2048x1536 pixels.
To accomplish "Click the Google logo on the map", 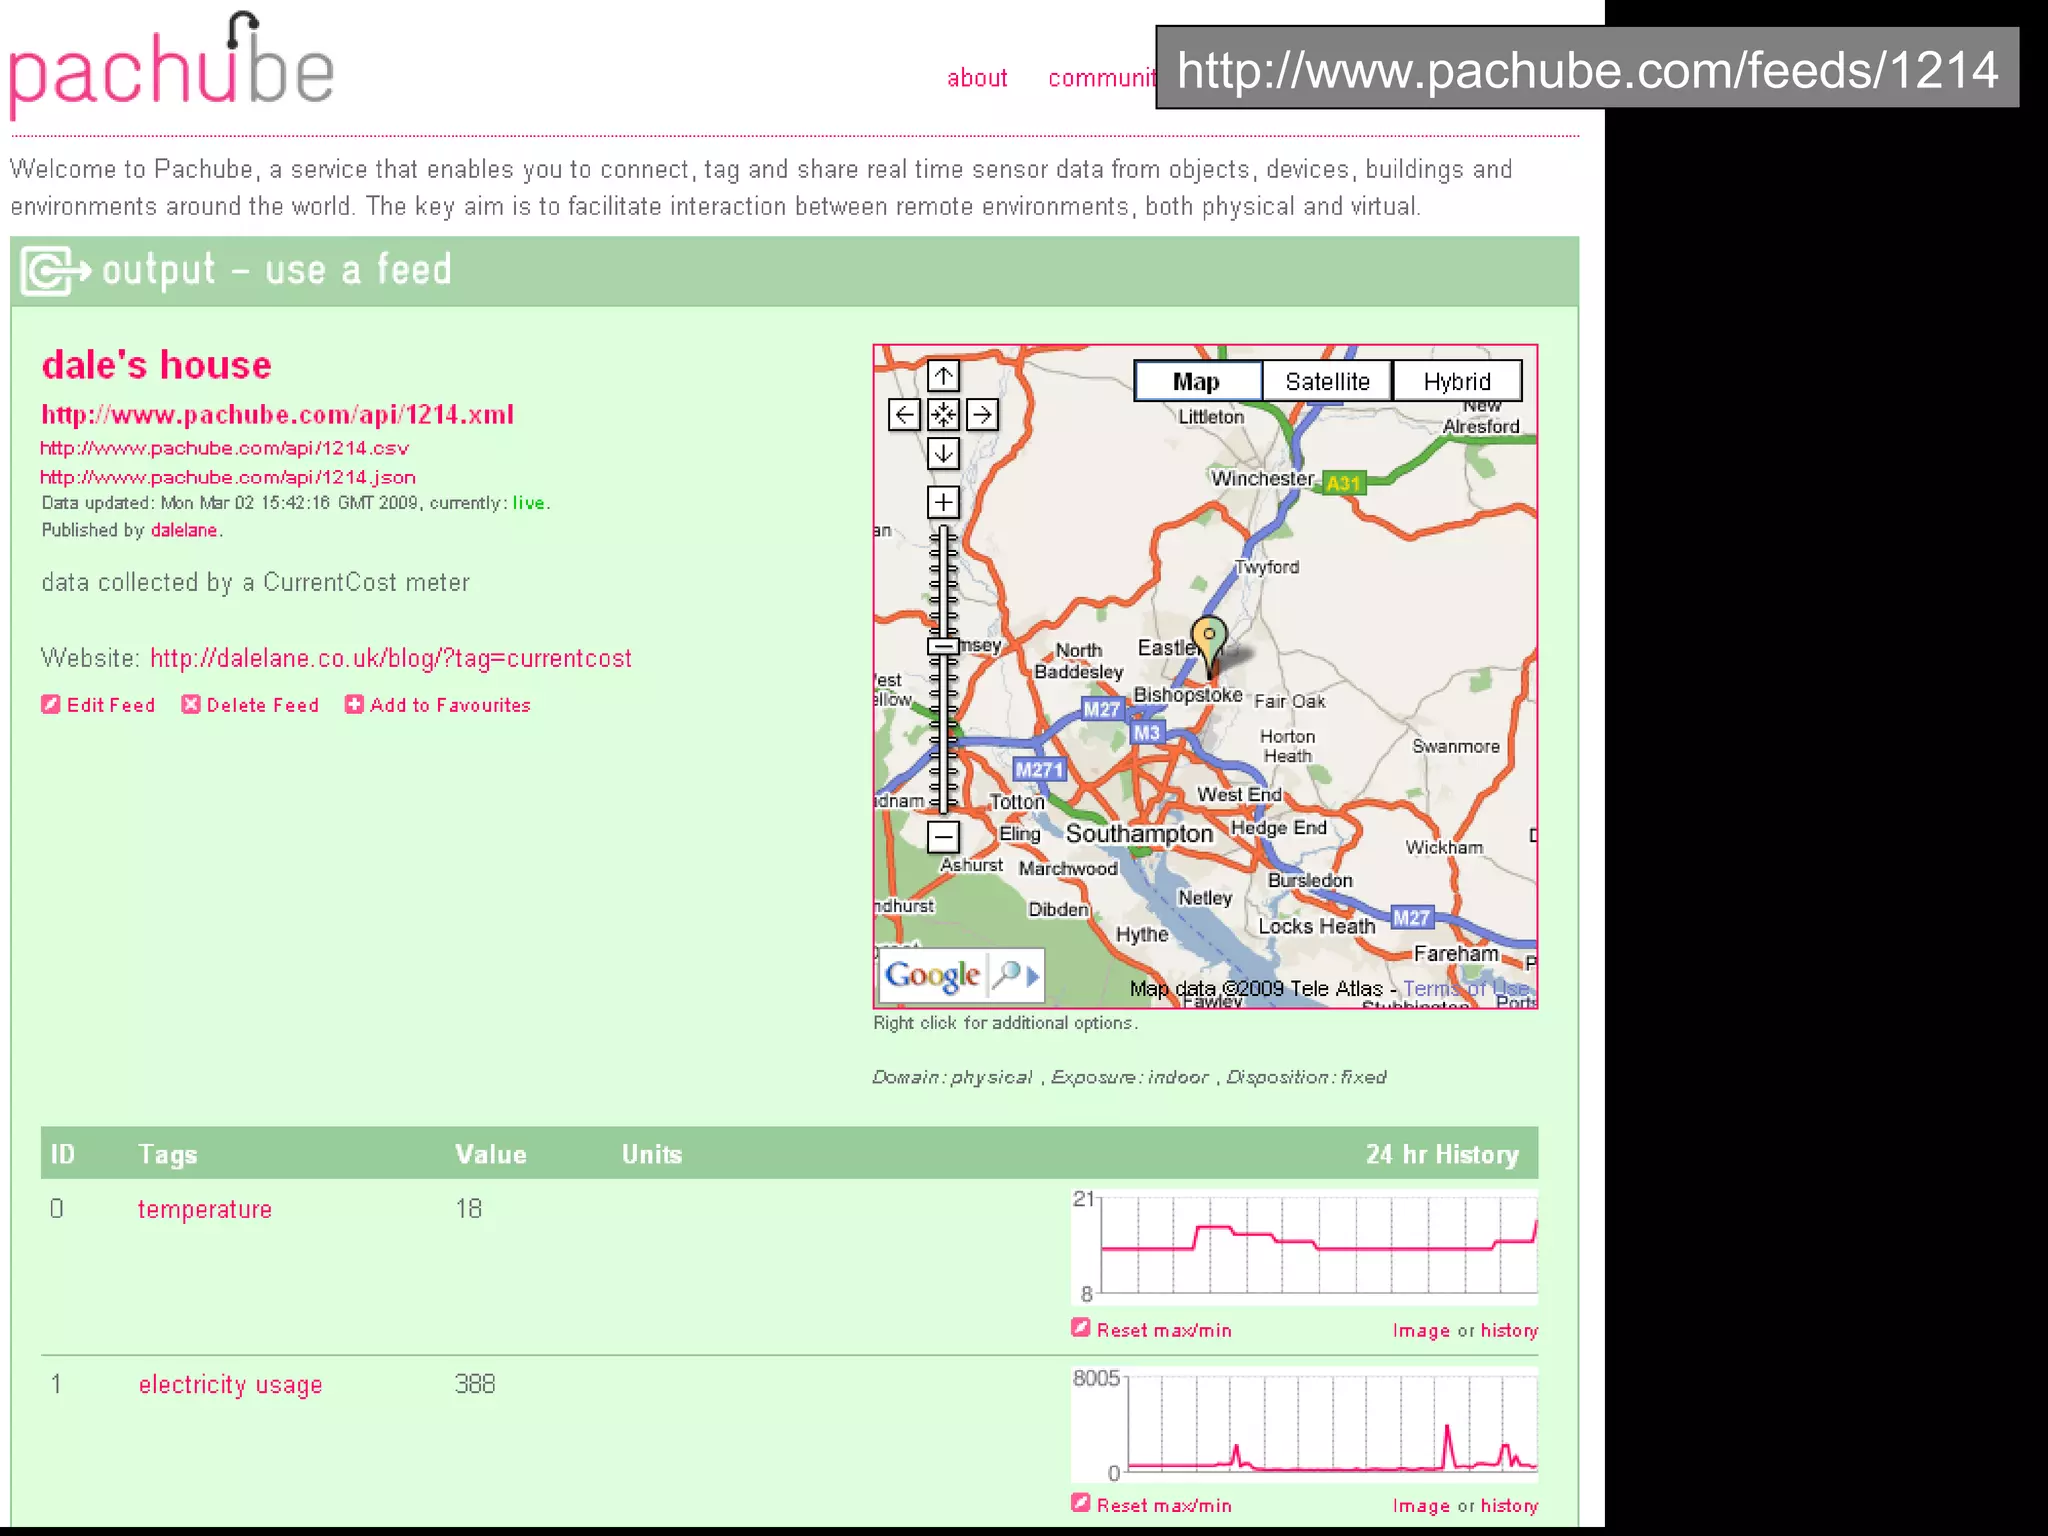I will click(932, 974).
